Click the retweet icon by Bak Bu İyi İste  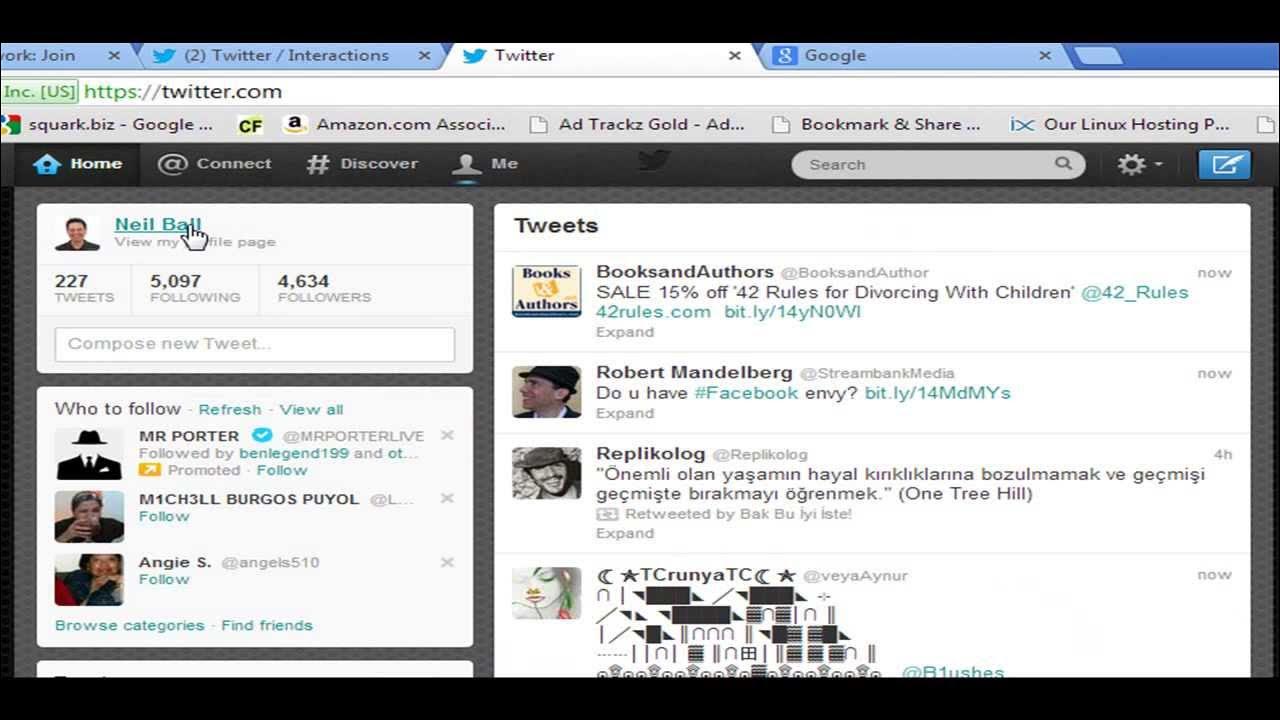607,514
